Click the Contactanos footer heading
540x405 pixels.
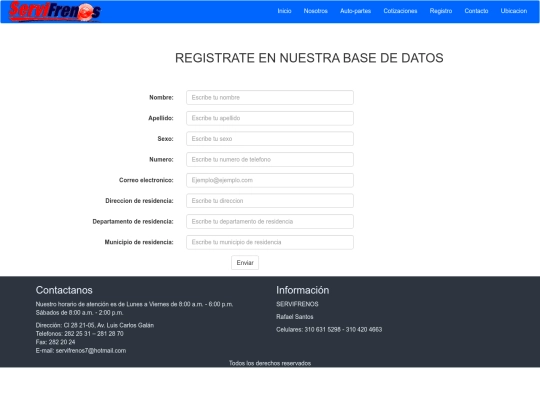[64, 290]
